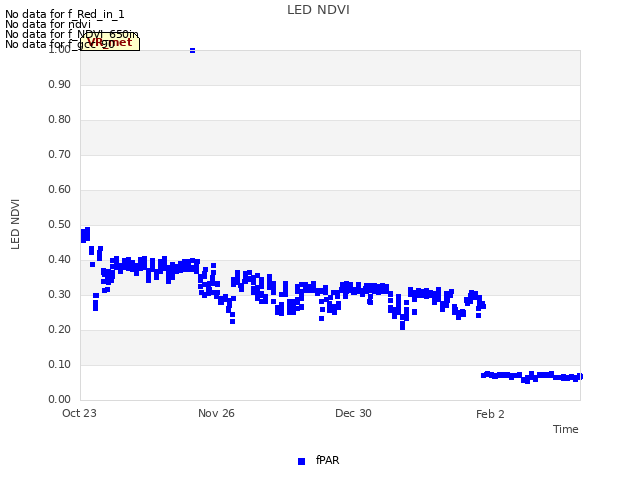Click the LED NDVI chart title
The height and width of the screenshot is (480, 640).
click(318, 10)
